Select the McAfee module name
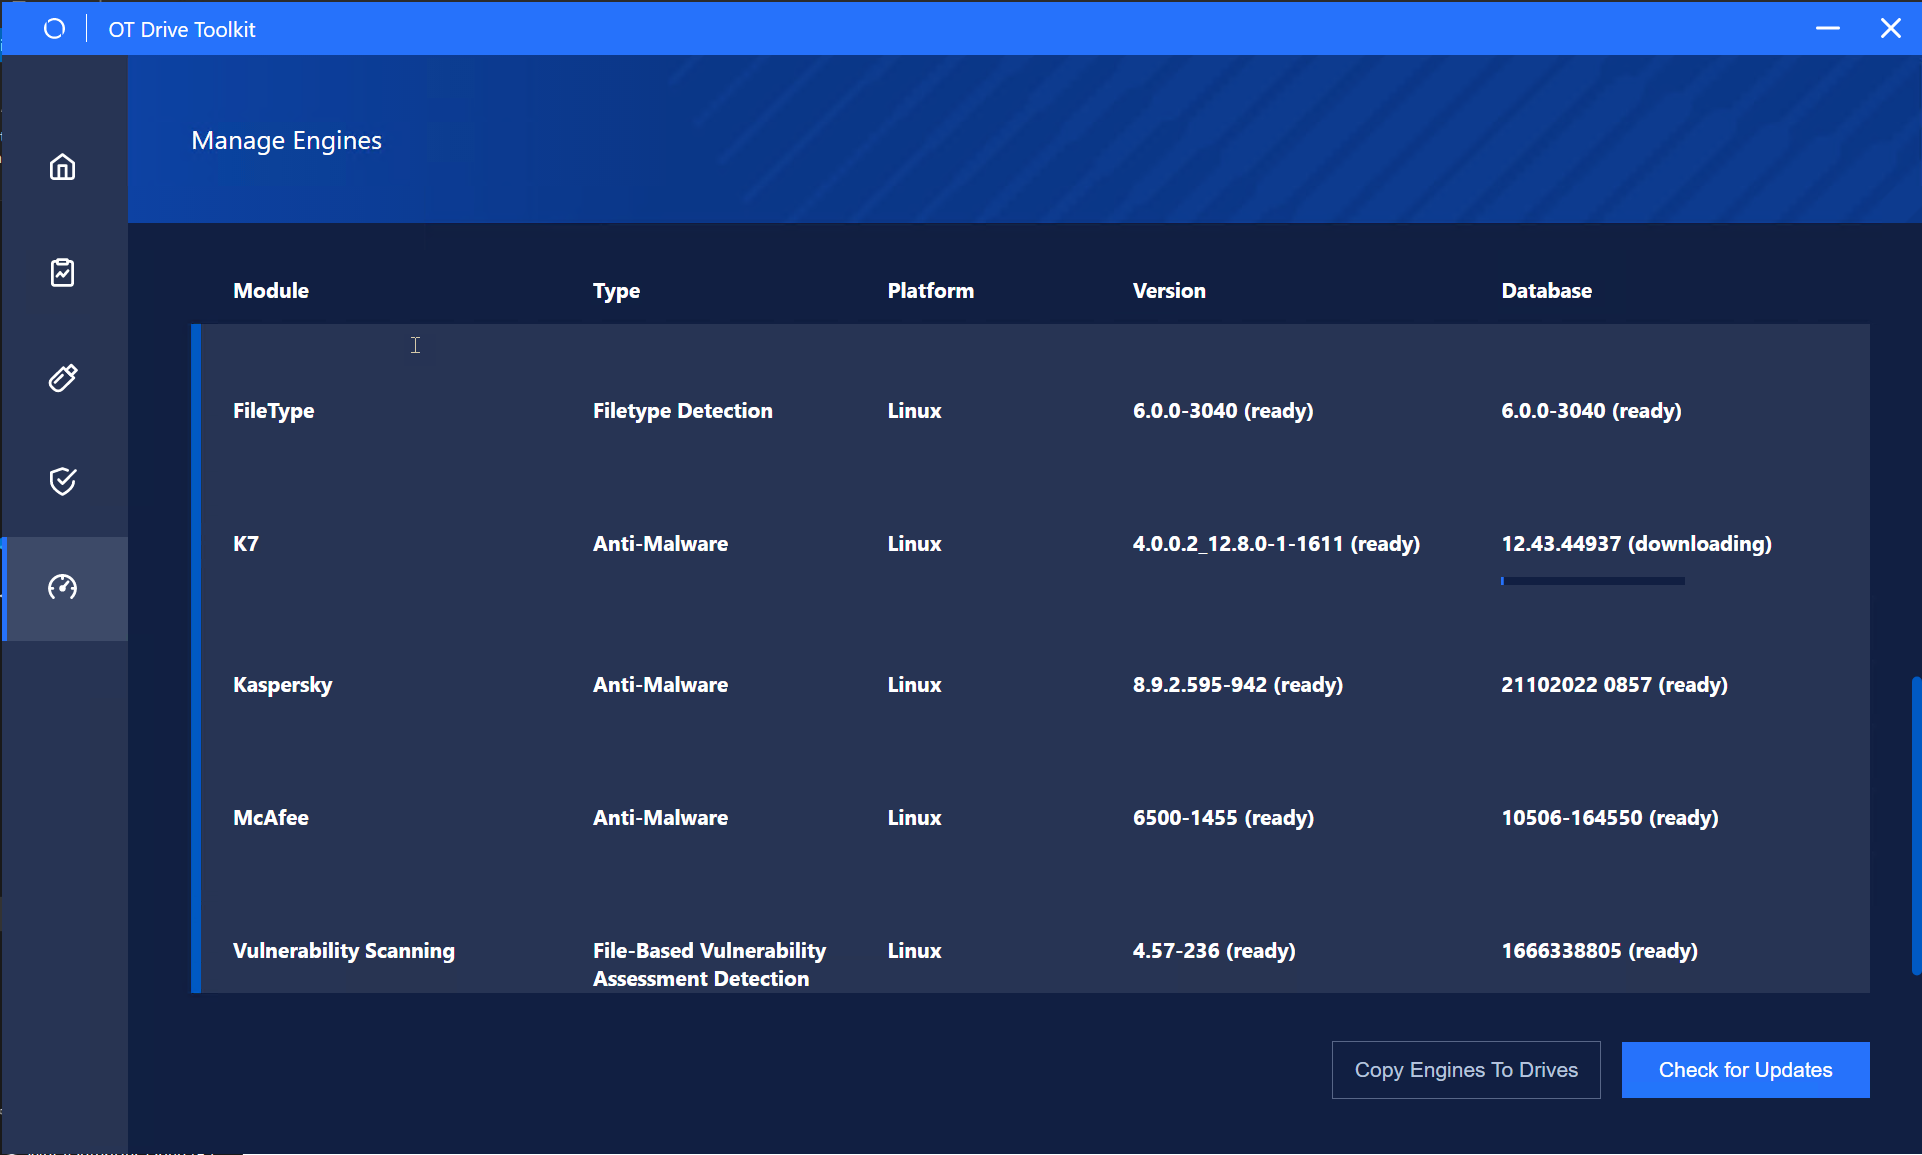 270,818
